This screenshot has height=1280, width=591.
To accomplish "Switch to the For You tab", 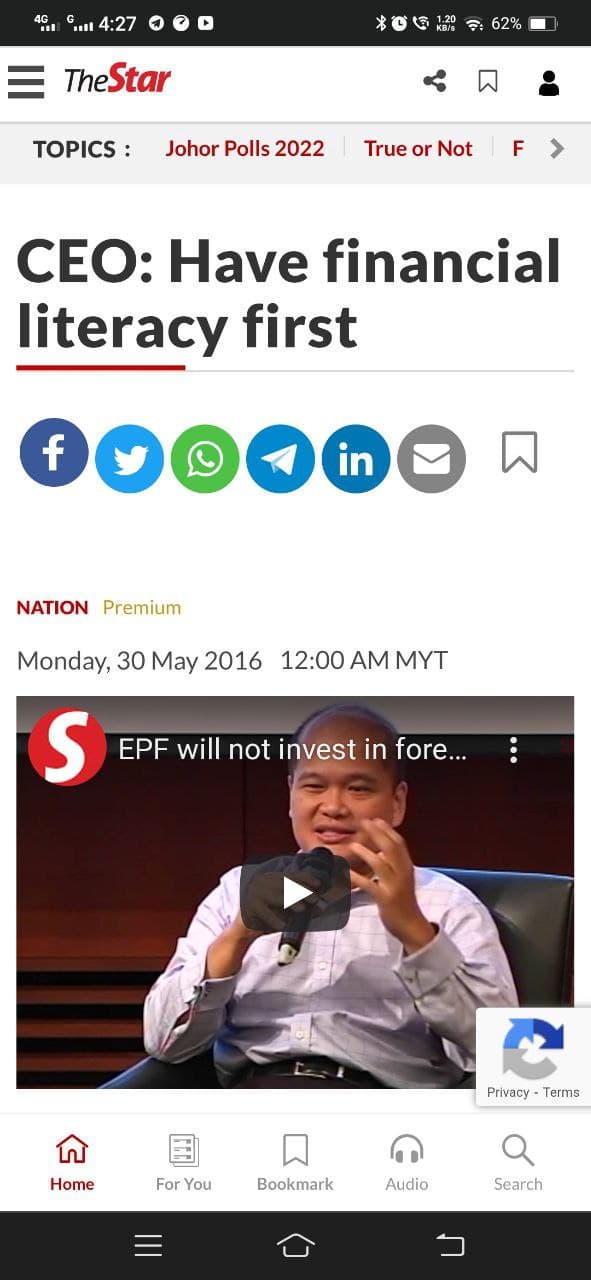I will click(x=184, y=1163).
